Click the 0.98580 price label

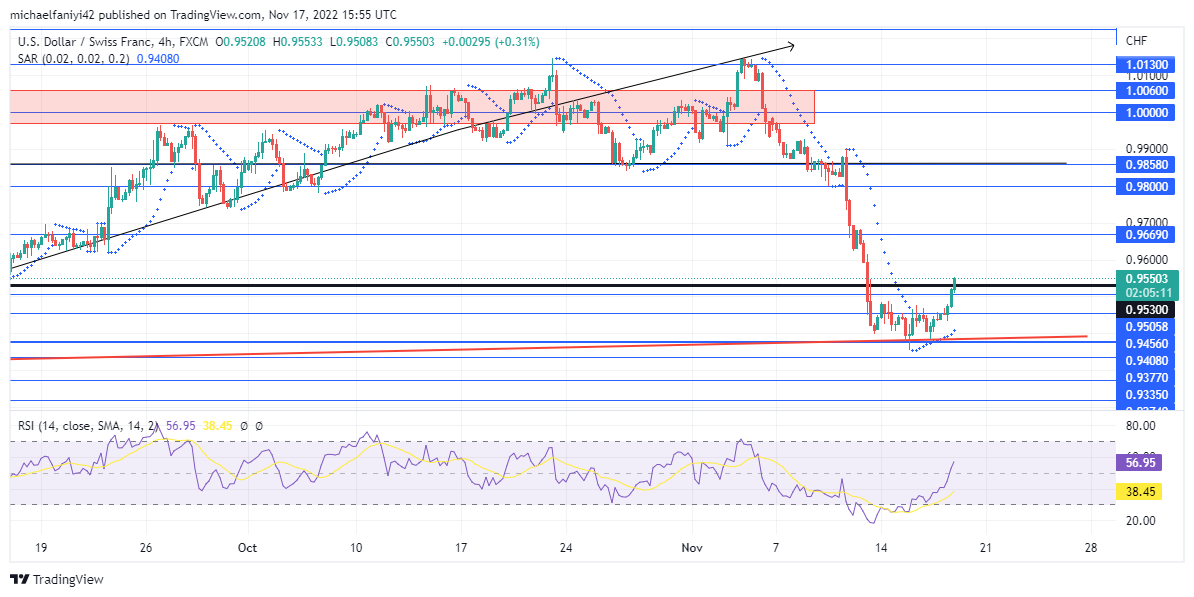click(x=1147, y=164)
